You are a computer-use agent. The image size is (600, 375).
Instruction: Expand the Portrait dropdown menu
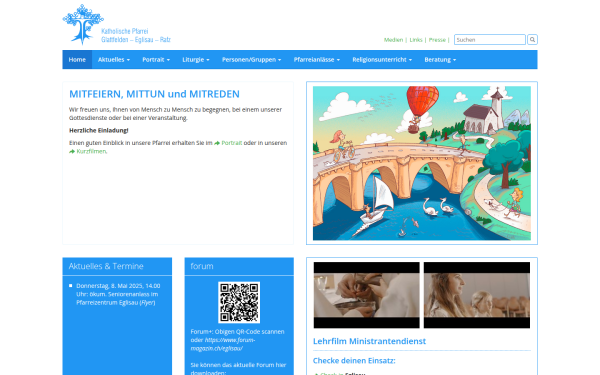[156, 60]
